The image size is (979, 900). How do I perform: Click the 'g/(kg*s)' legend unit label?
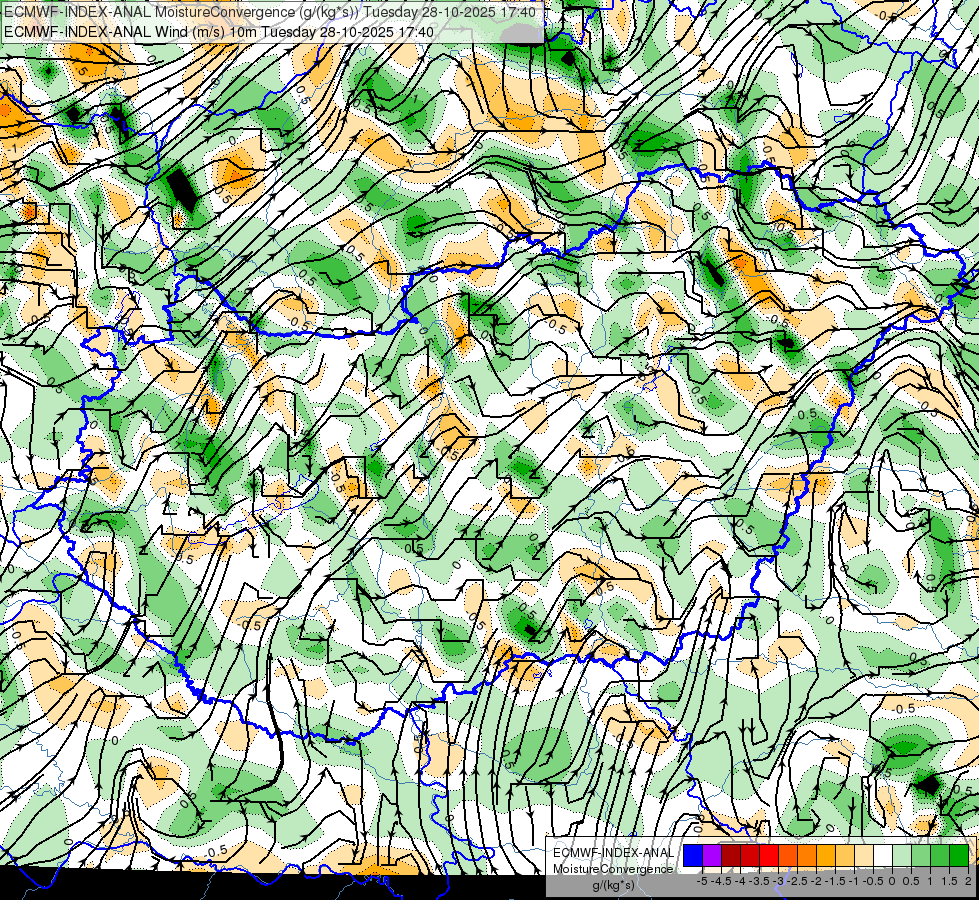613,885
